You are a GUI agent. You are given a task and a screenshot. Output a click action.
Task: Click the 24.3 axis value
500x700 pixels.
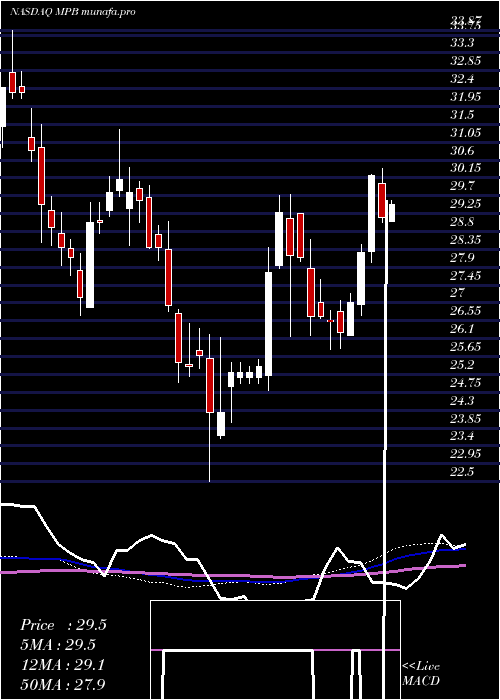462,400
